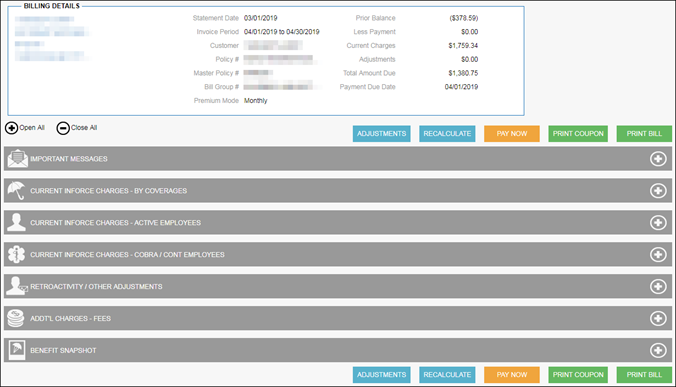Click the top Print Coupon button

[578, 134]
